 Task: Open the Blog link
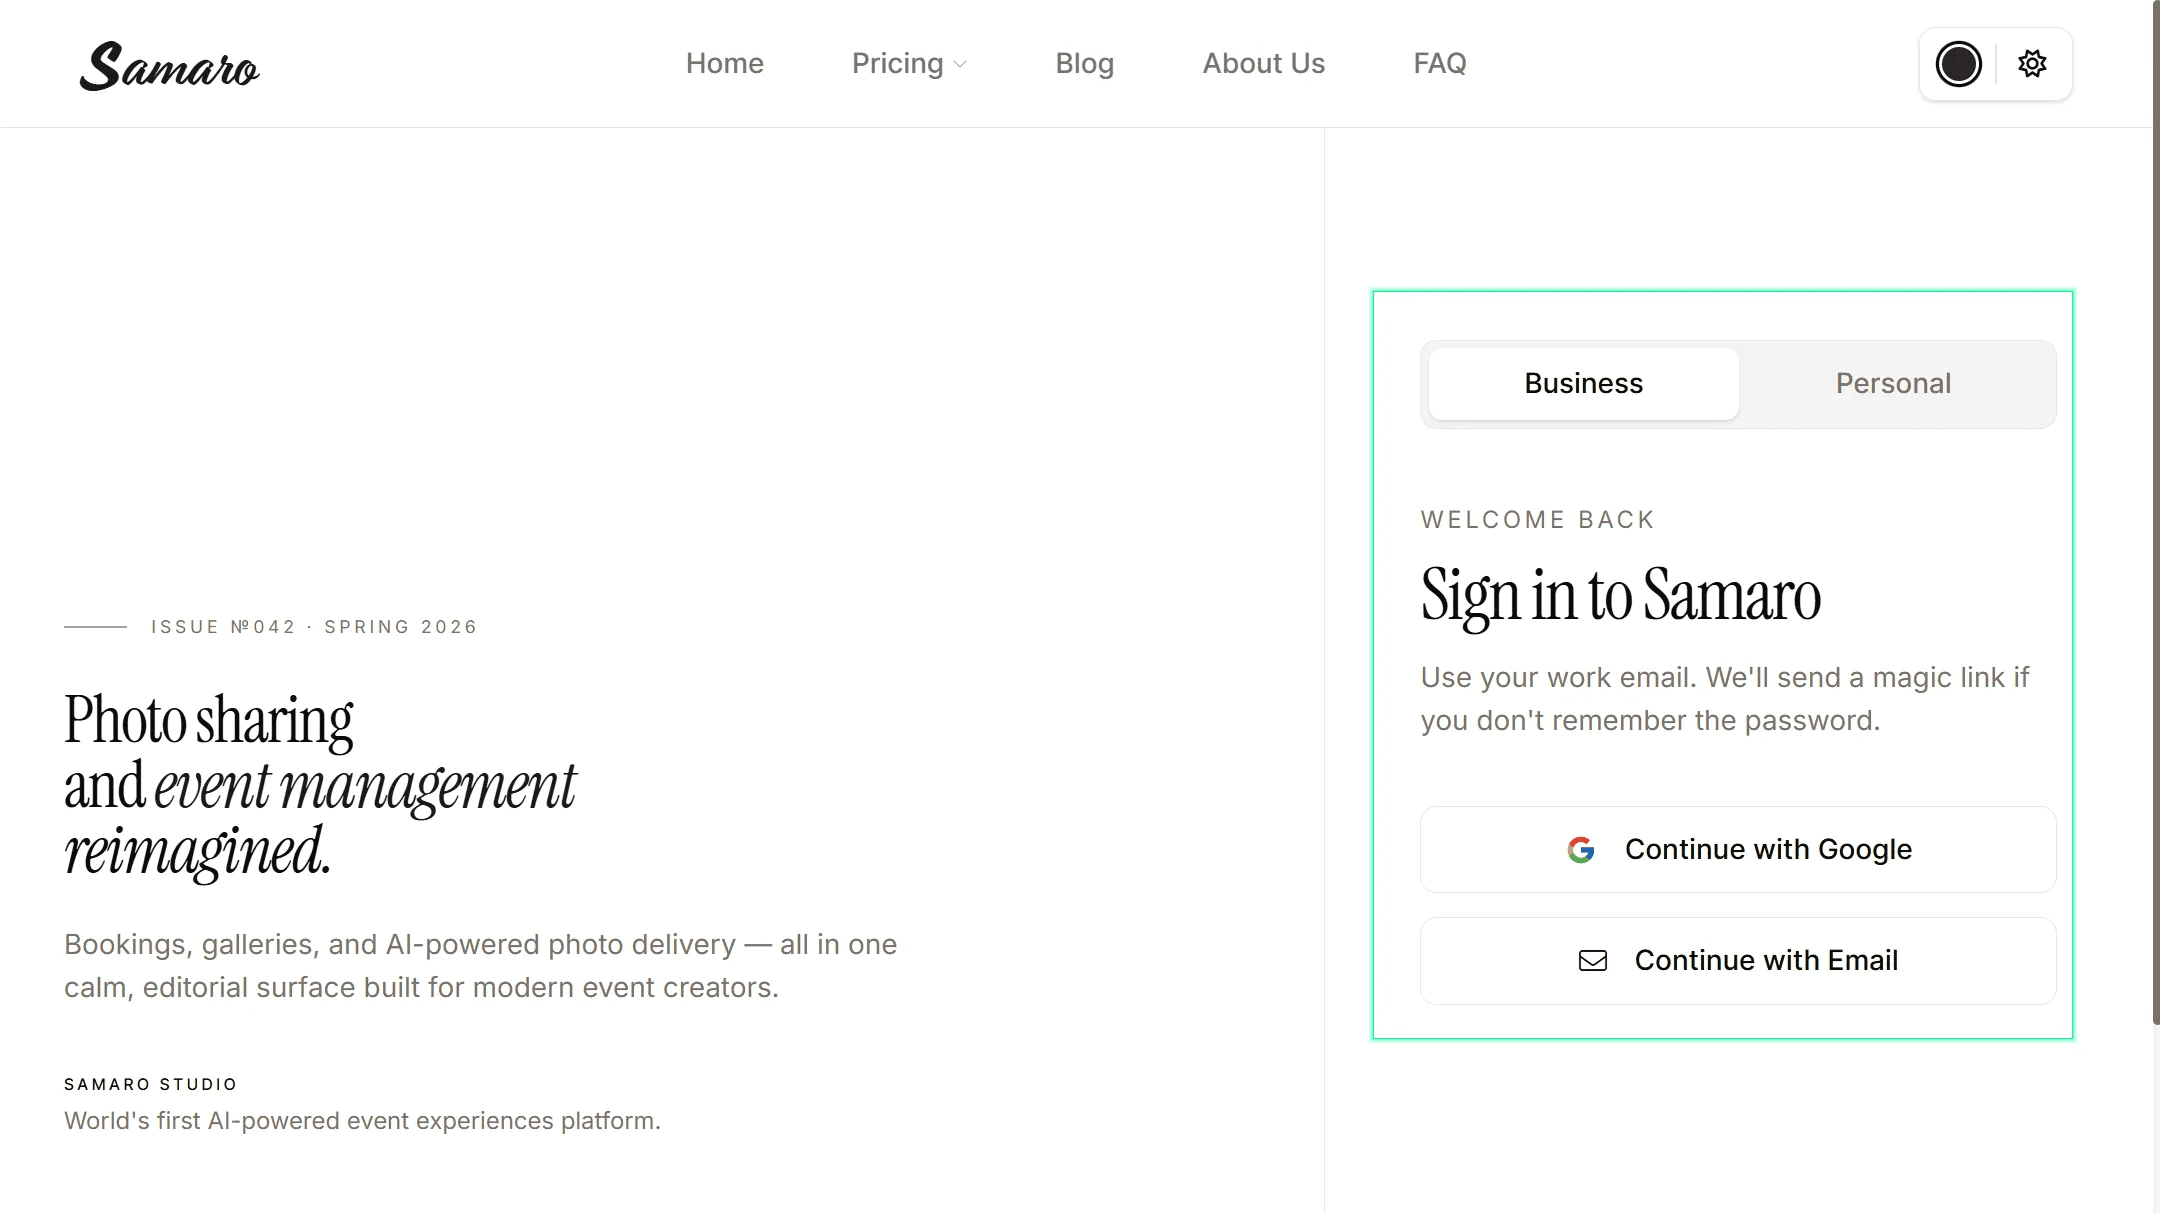(x=1084, y=63)
